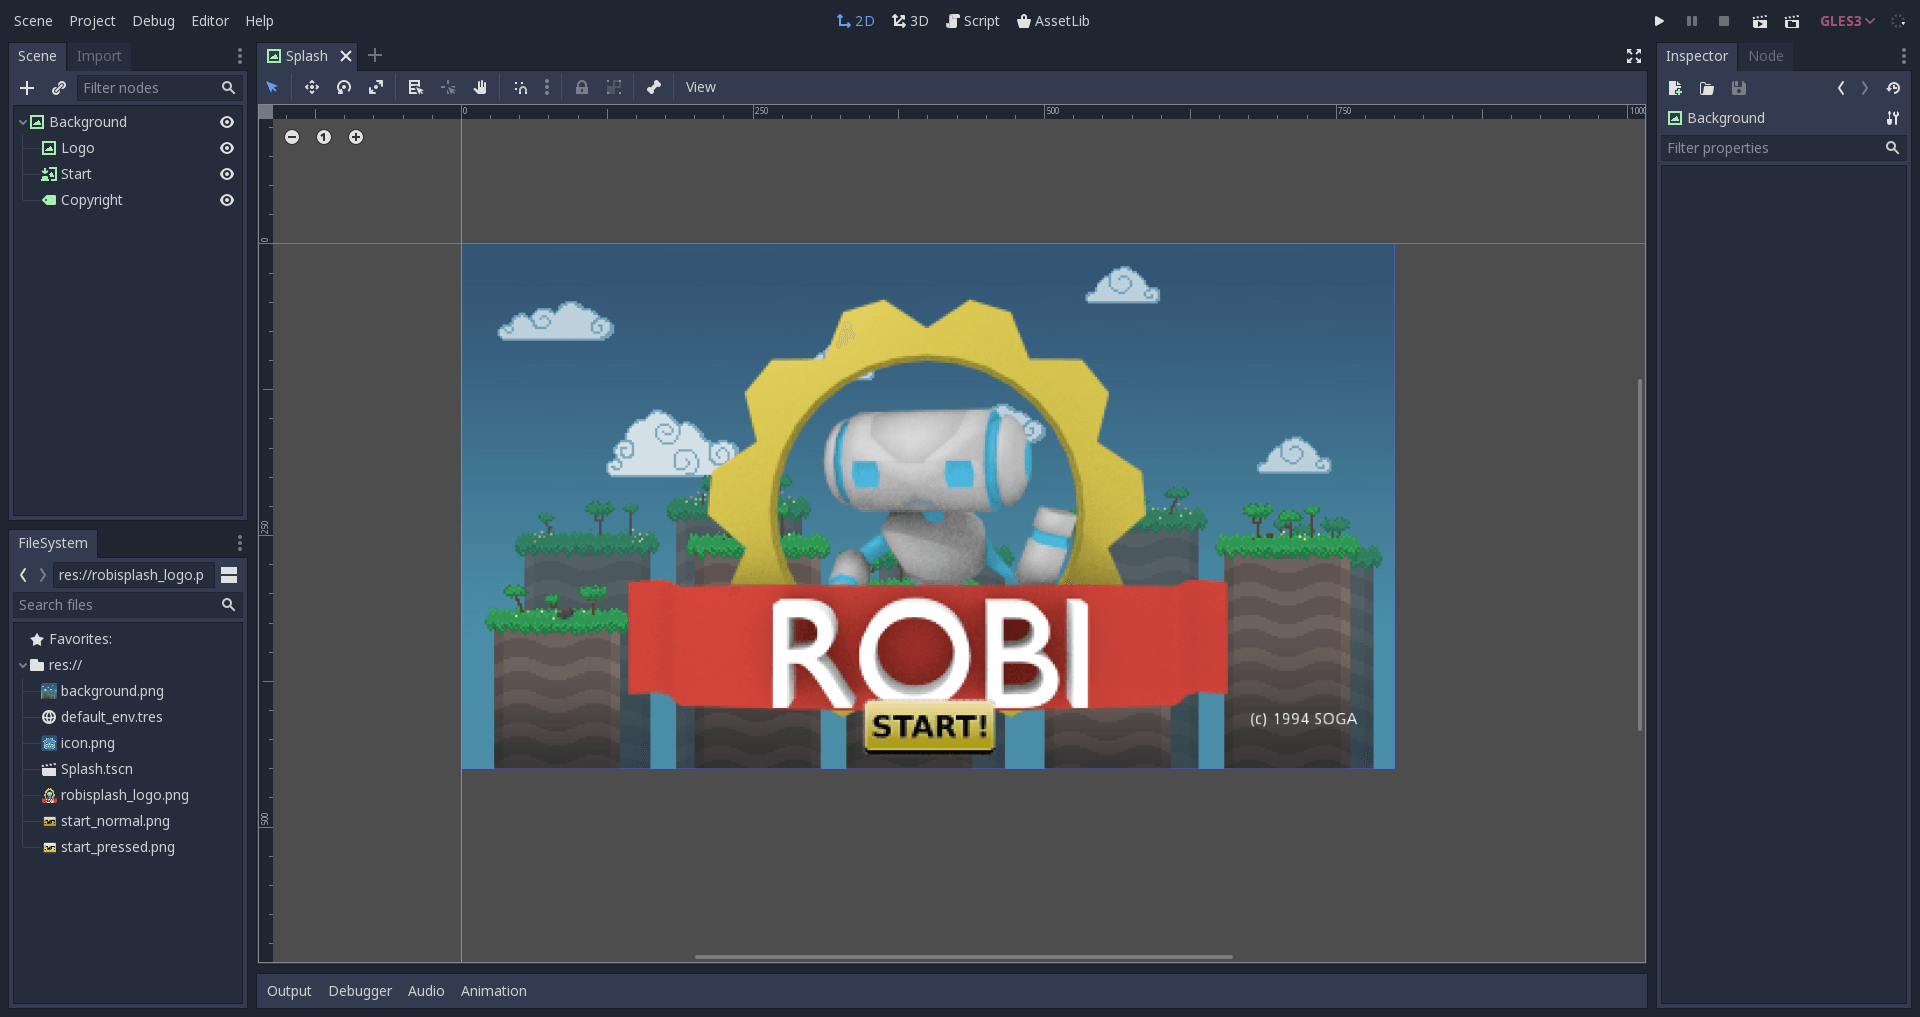
Task: Play the edited scene clapper icon
Action: (1760, 21)
